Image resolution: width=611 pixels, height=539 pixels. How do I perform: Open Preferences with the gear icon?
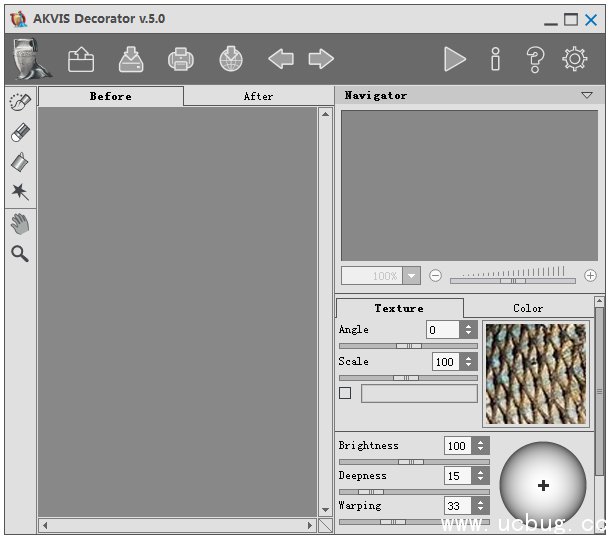(574, 60)
